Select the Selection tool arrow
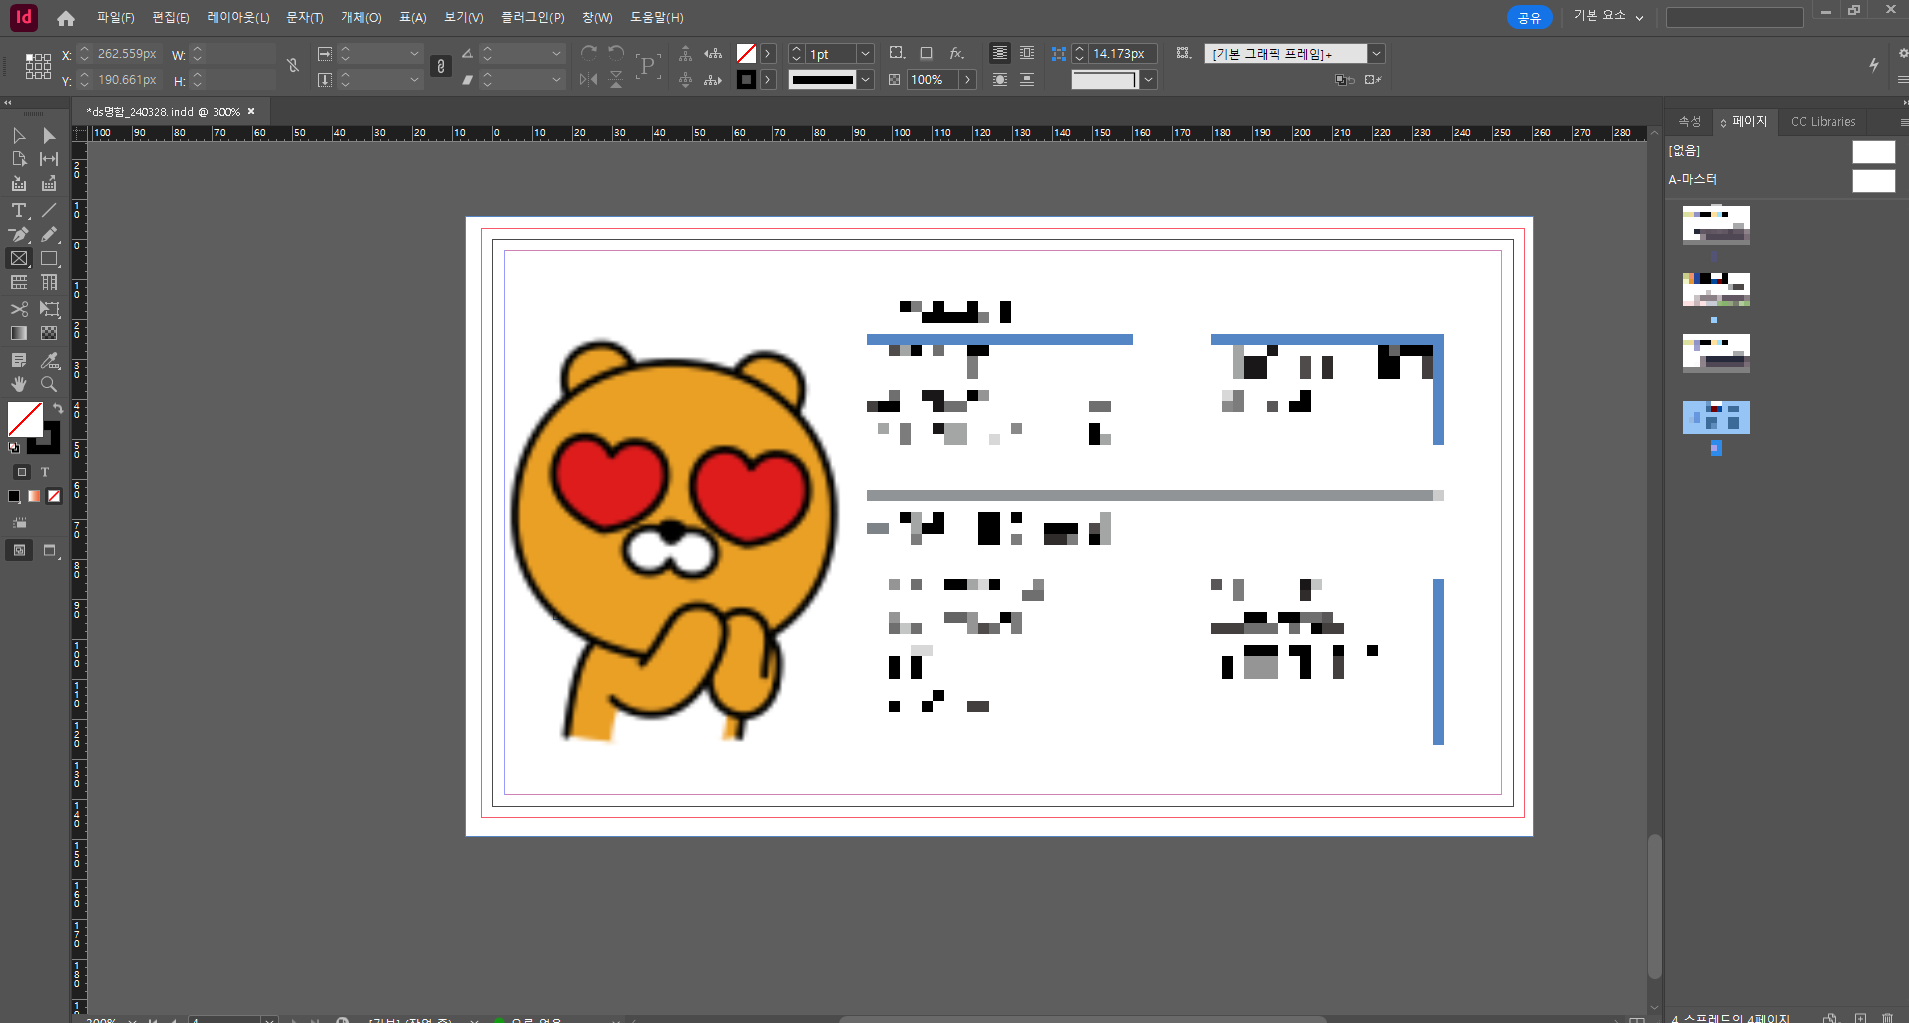The width and height of the screenshot is (1909, 1023). [x=19, y=135]
